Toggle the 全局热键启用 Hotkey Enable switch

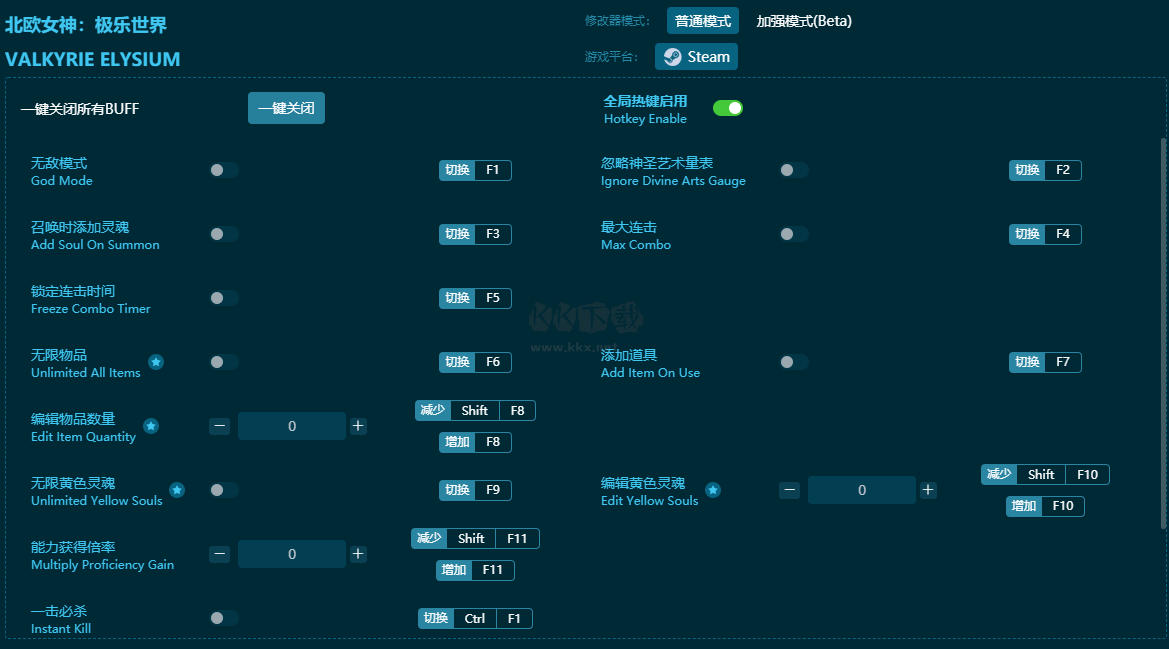[x=728, y=108]
